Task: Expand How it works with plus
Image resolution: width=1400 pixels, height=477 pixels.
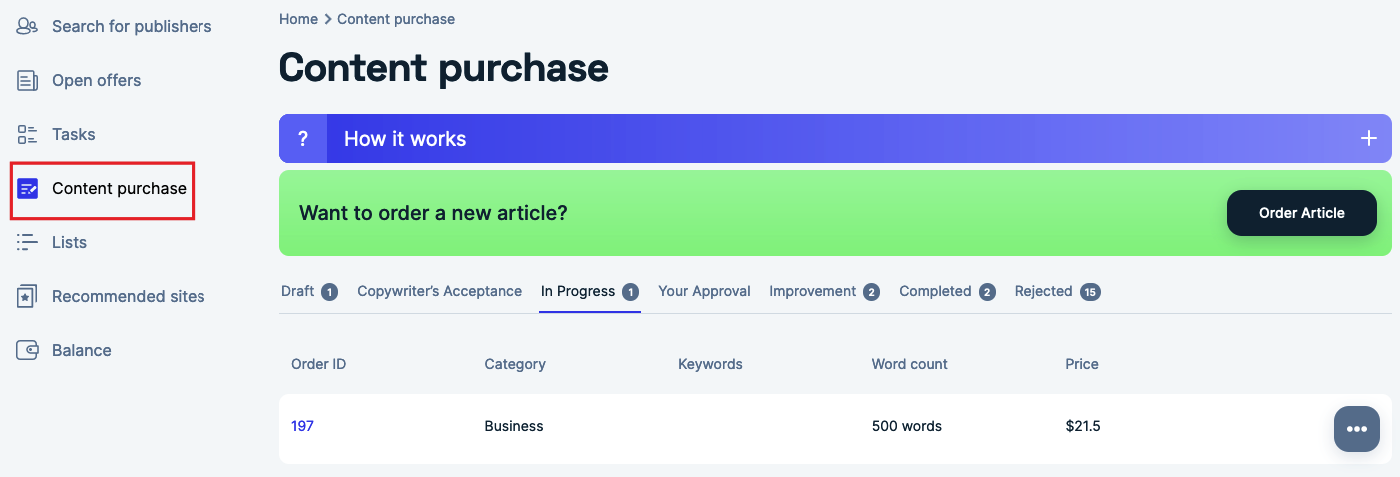Action: 1369,139
